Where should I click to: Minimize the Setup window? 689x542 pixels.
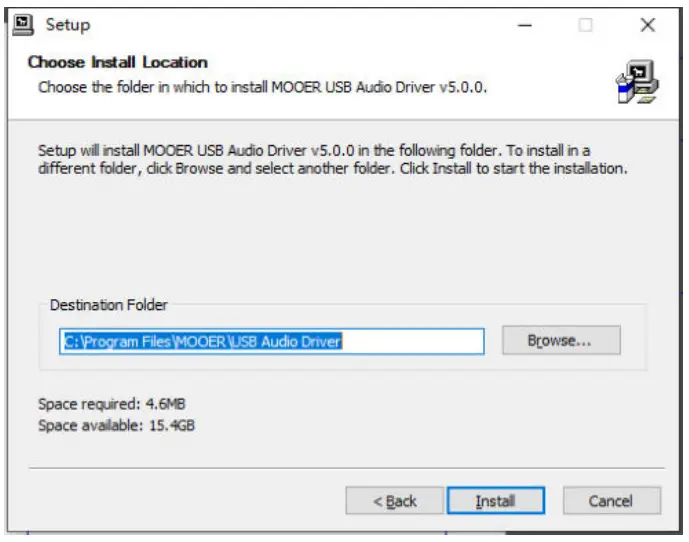(x=523, y=25)
